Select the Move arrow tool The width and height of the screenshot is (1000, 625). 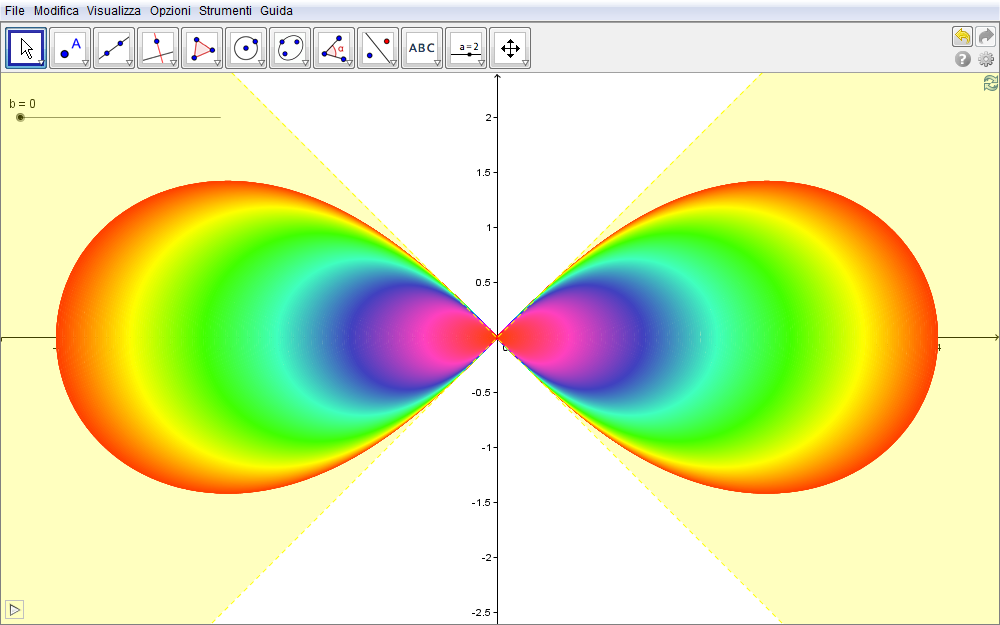click(x=26, y=48)
